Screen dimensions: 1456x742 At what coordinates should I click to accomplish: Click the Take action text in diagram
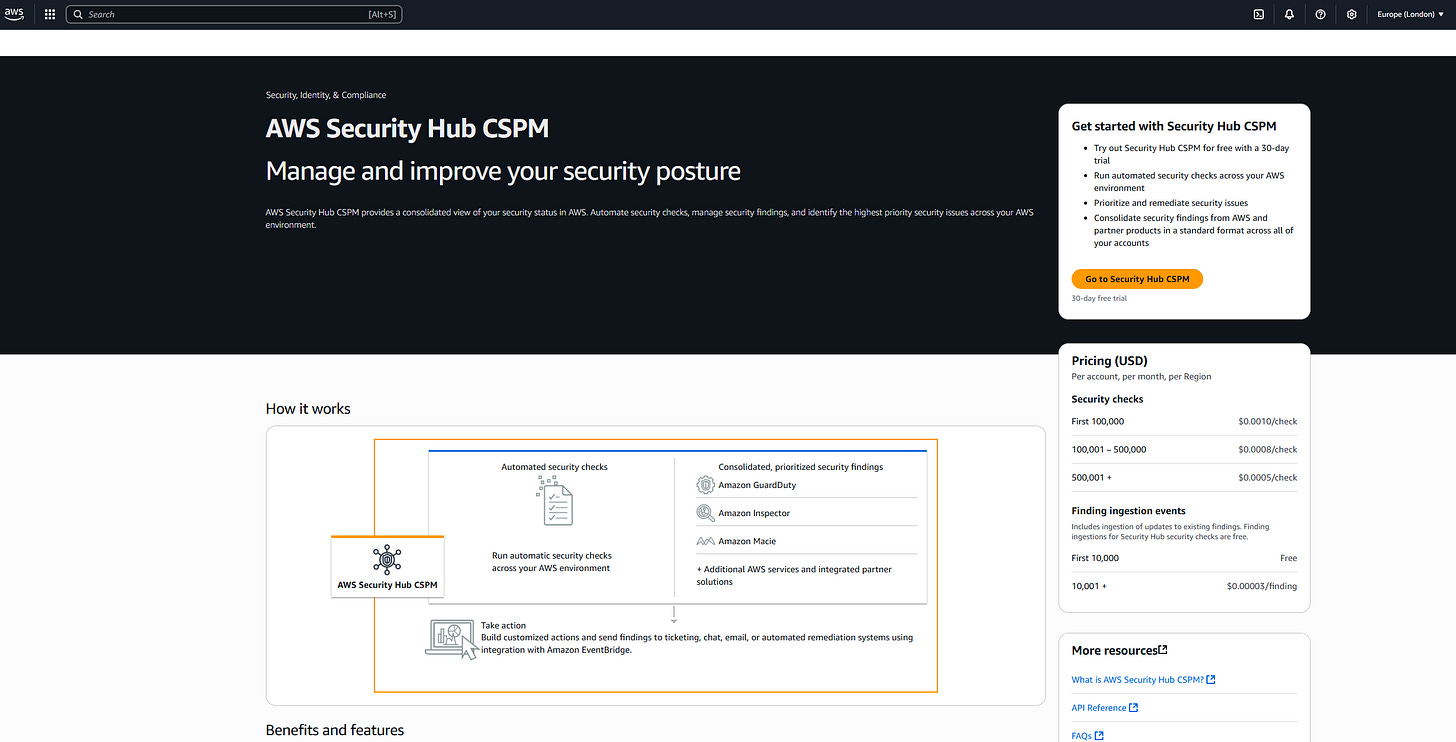pyautogui.click(x=503, y=625)
